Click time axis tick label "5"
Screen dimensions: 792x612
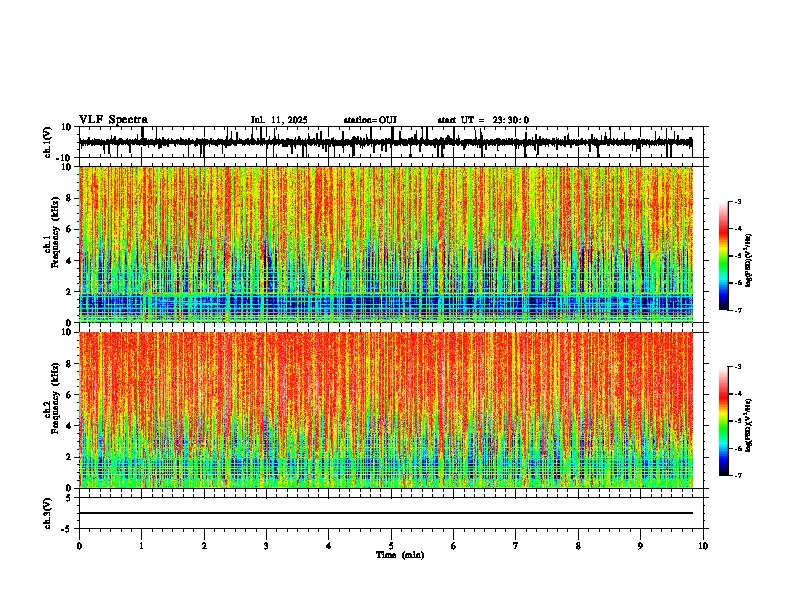pos(391,546)
